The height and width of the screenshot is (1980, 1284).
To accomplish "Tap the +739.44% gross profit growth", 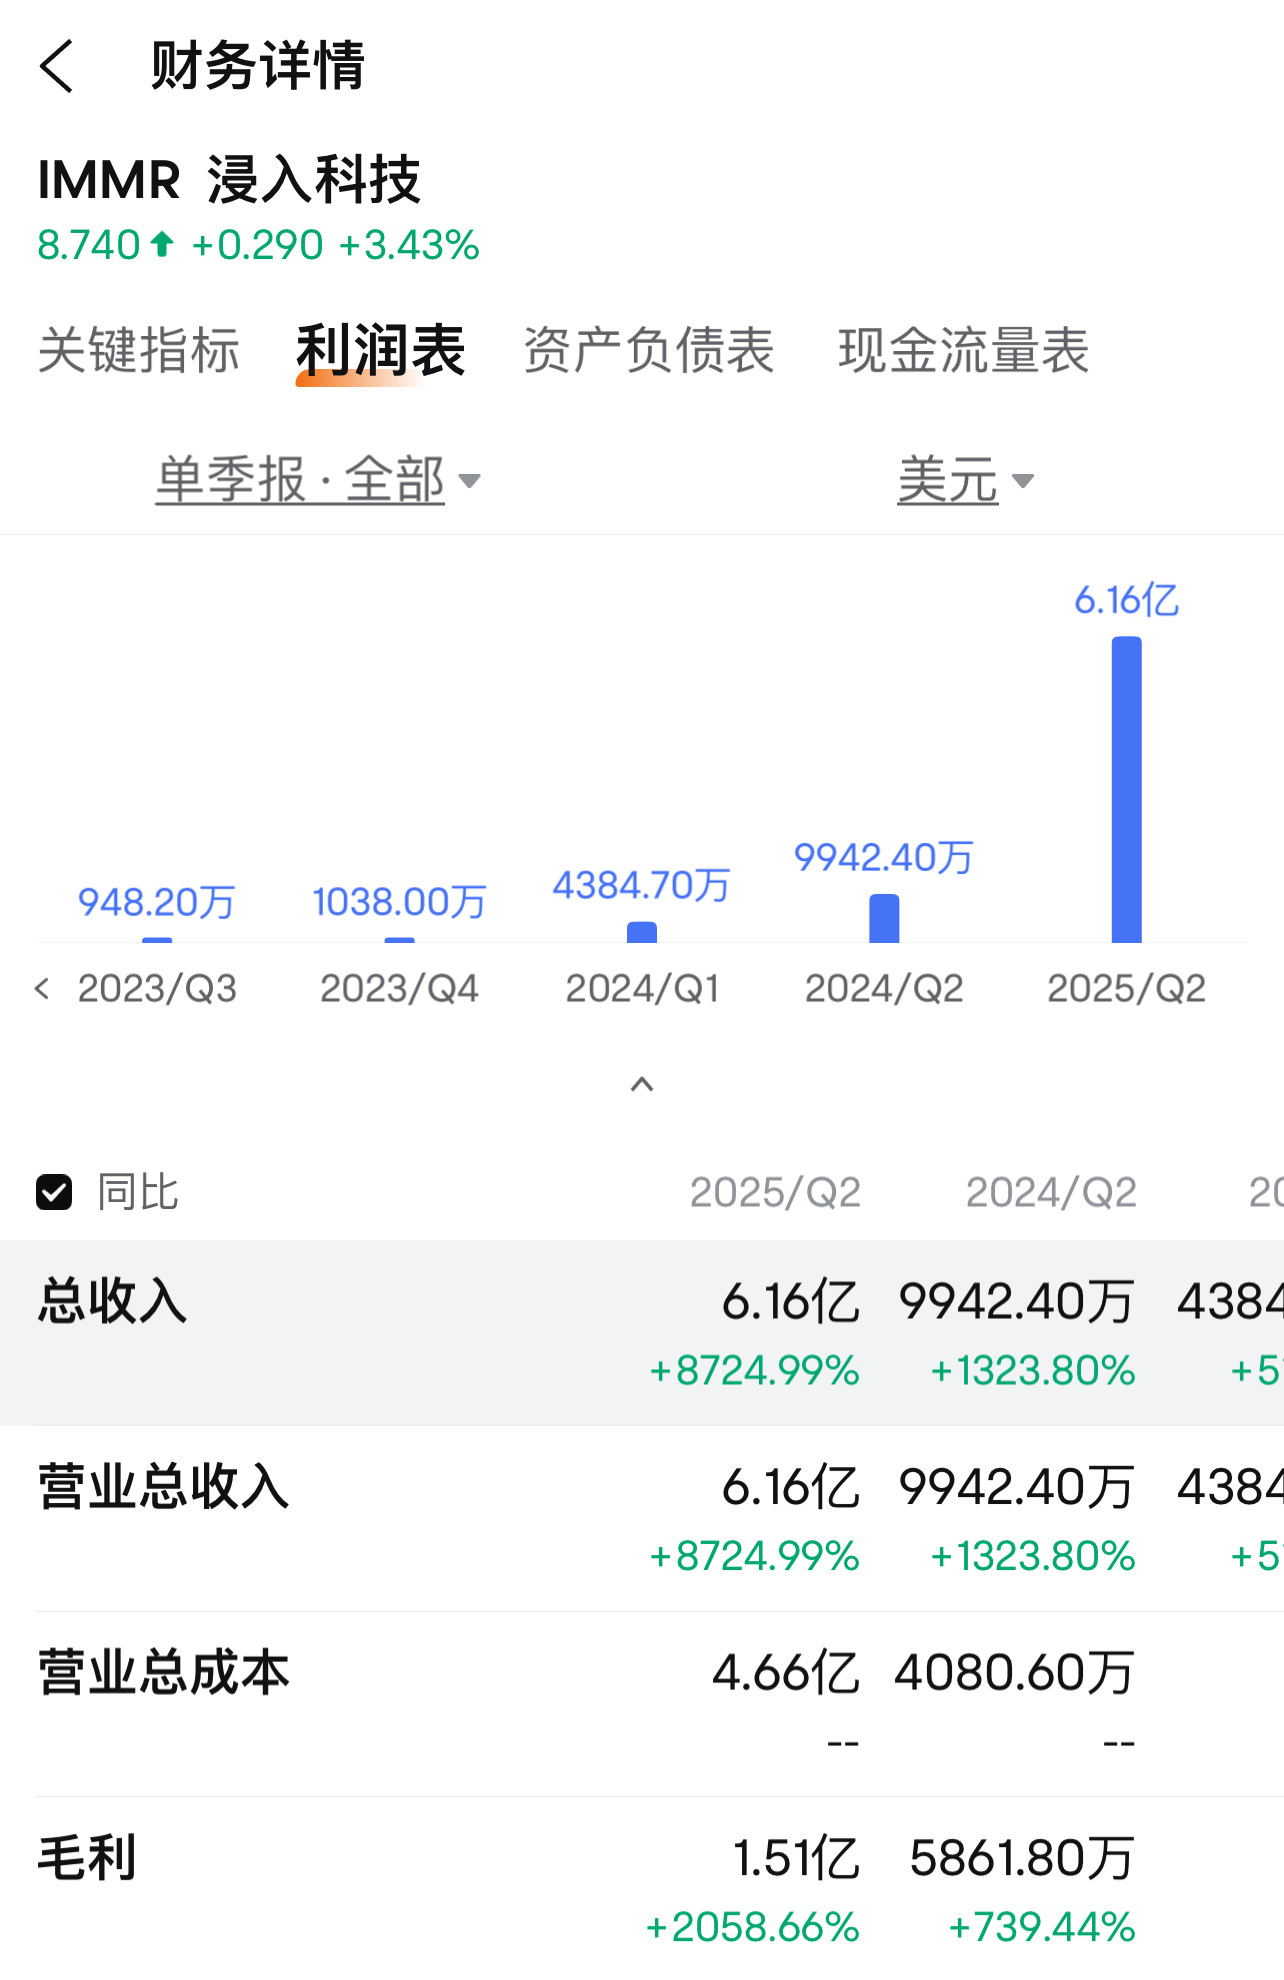I will click(1041, 1927).
